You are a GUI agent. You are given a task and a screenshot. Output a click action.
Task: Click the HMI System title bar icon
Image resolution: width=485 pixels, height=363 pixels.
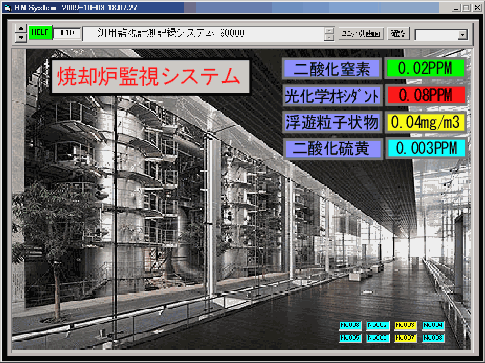point(7,8)
